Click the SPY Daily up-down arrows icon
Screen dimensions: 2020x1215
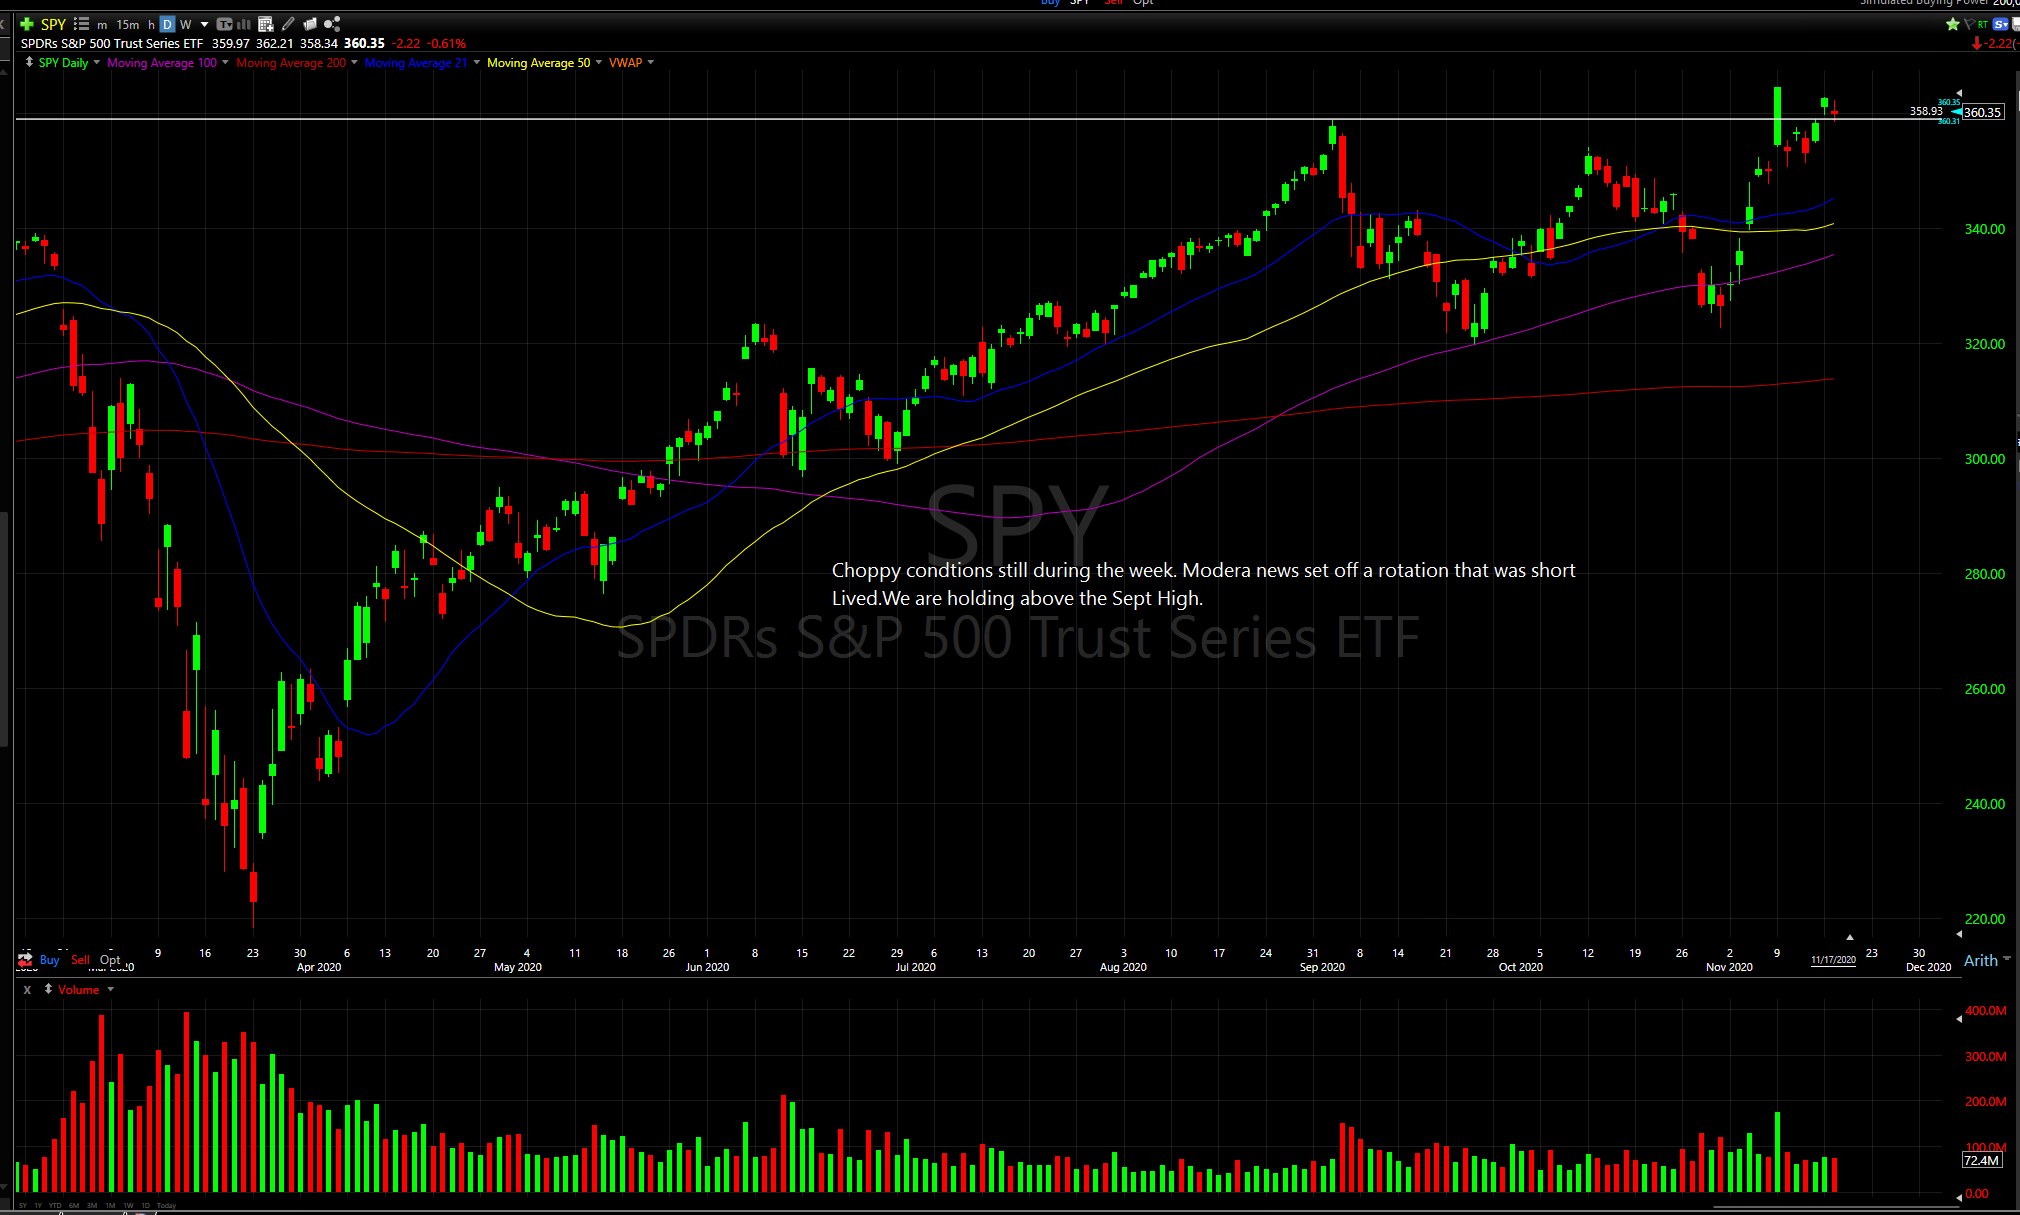29,62
